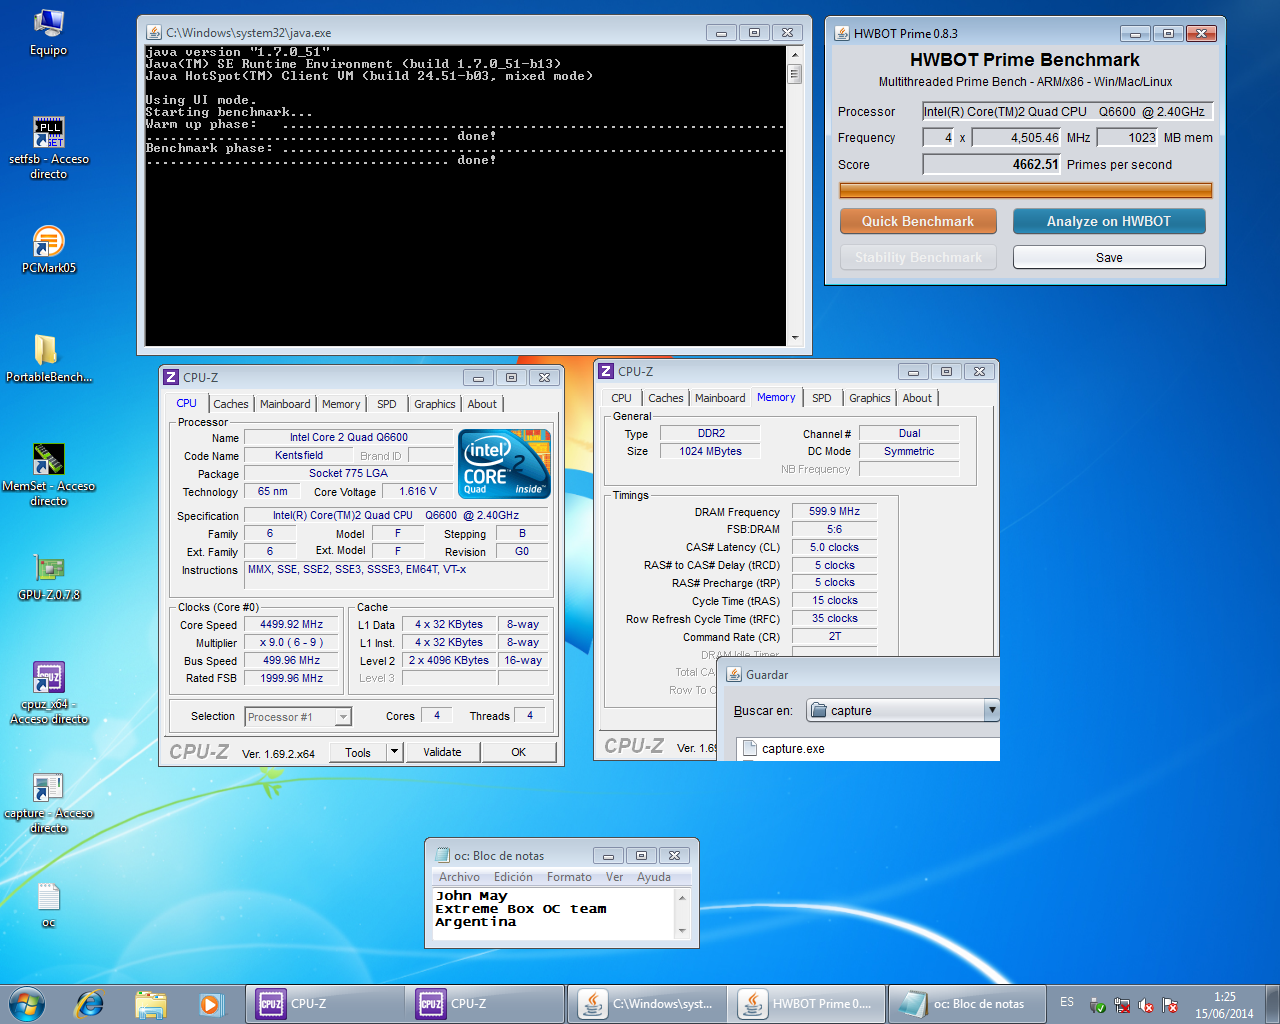1280x1024 pixels.
Task: Click the Intel Core 2 Quad logo
Action: point(504,463)
